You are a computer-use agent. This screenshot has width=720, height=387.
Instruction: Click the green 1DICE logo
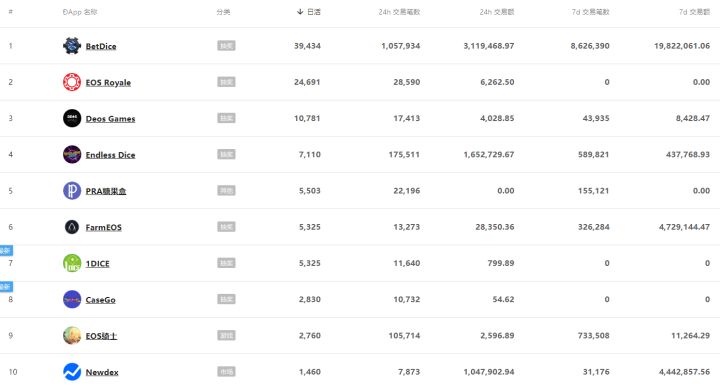(x=72, y=263)
